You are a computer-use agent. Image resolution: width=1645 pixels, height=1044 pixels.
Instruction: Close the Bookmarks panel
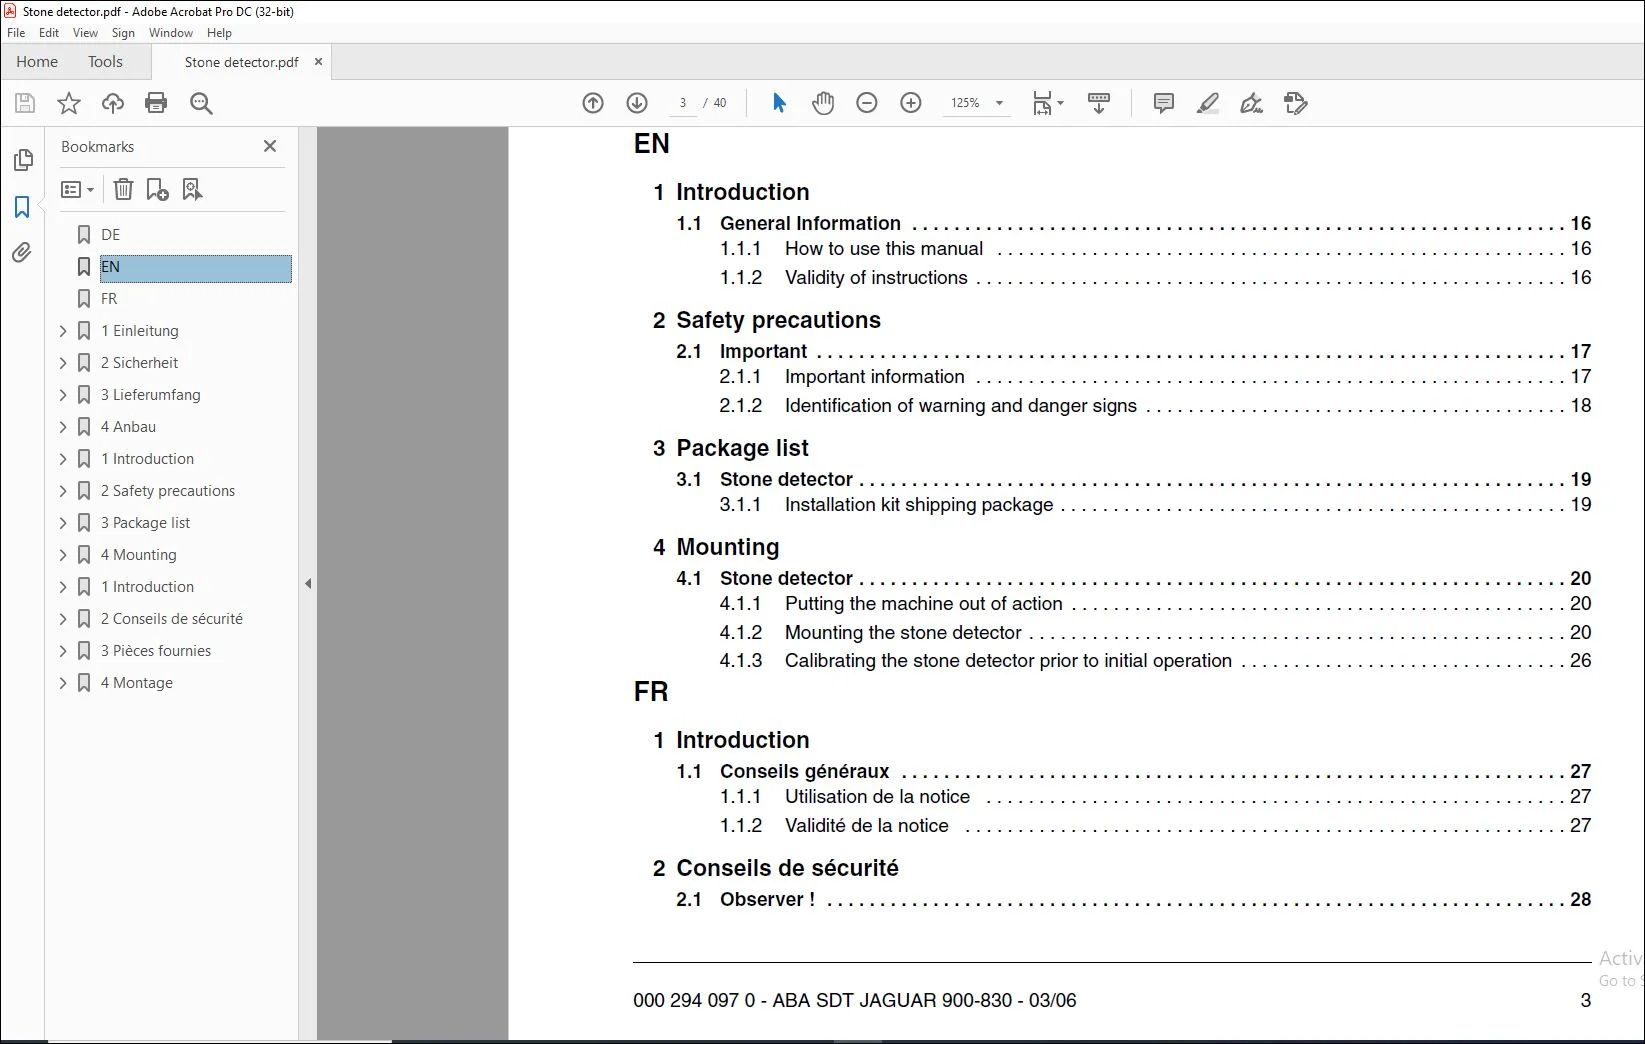270,146
